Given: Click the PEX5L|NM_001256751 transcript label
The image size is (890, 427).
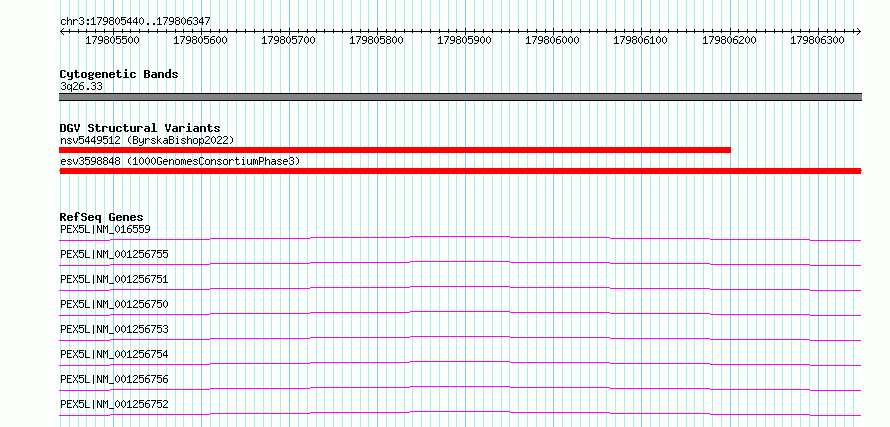Looking at the screenshot, I should 114,279.
